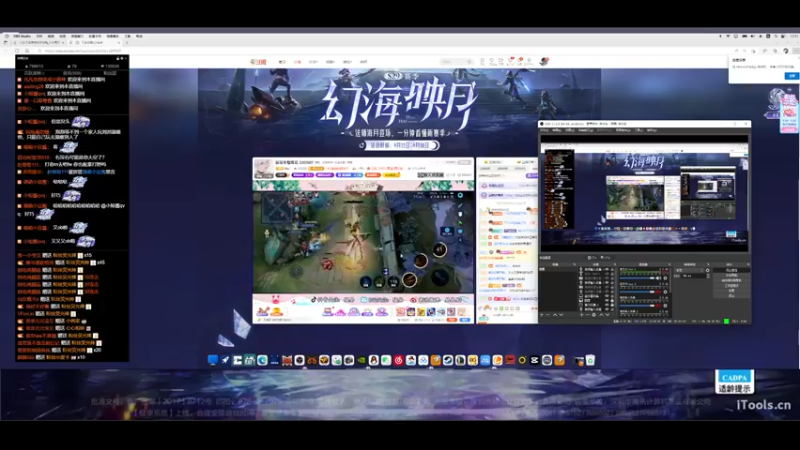Move source down arrow under OBS Sources panel
The width and height of the screenshot is (800, 450).
coord(608,315)
